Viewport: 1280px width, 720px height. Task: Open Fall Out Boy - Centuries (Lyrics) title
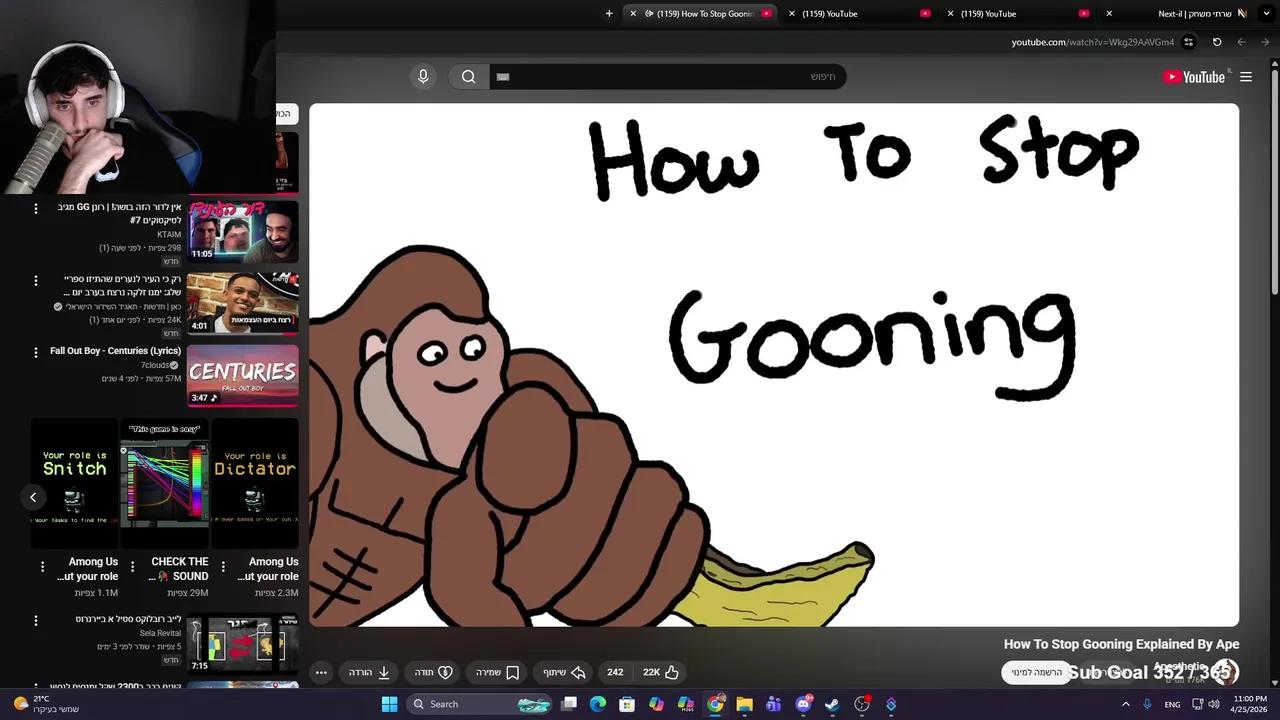pos(115,351)
